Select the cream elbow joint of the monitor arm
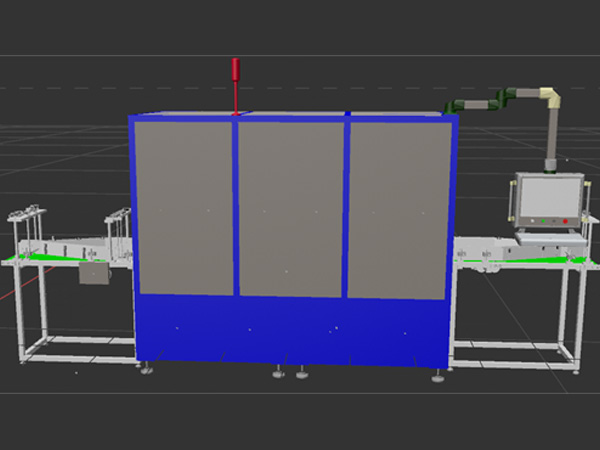Viewport: 600px width, 450px height. [x=549, y=97]
